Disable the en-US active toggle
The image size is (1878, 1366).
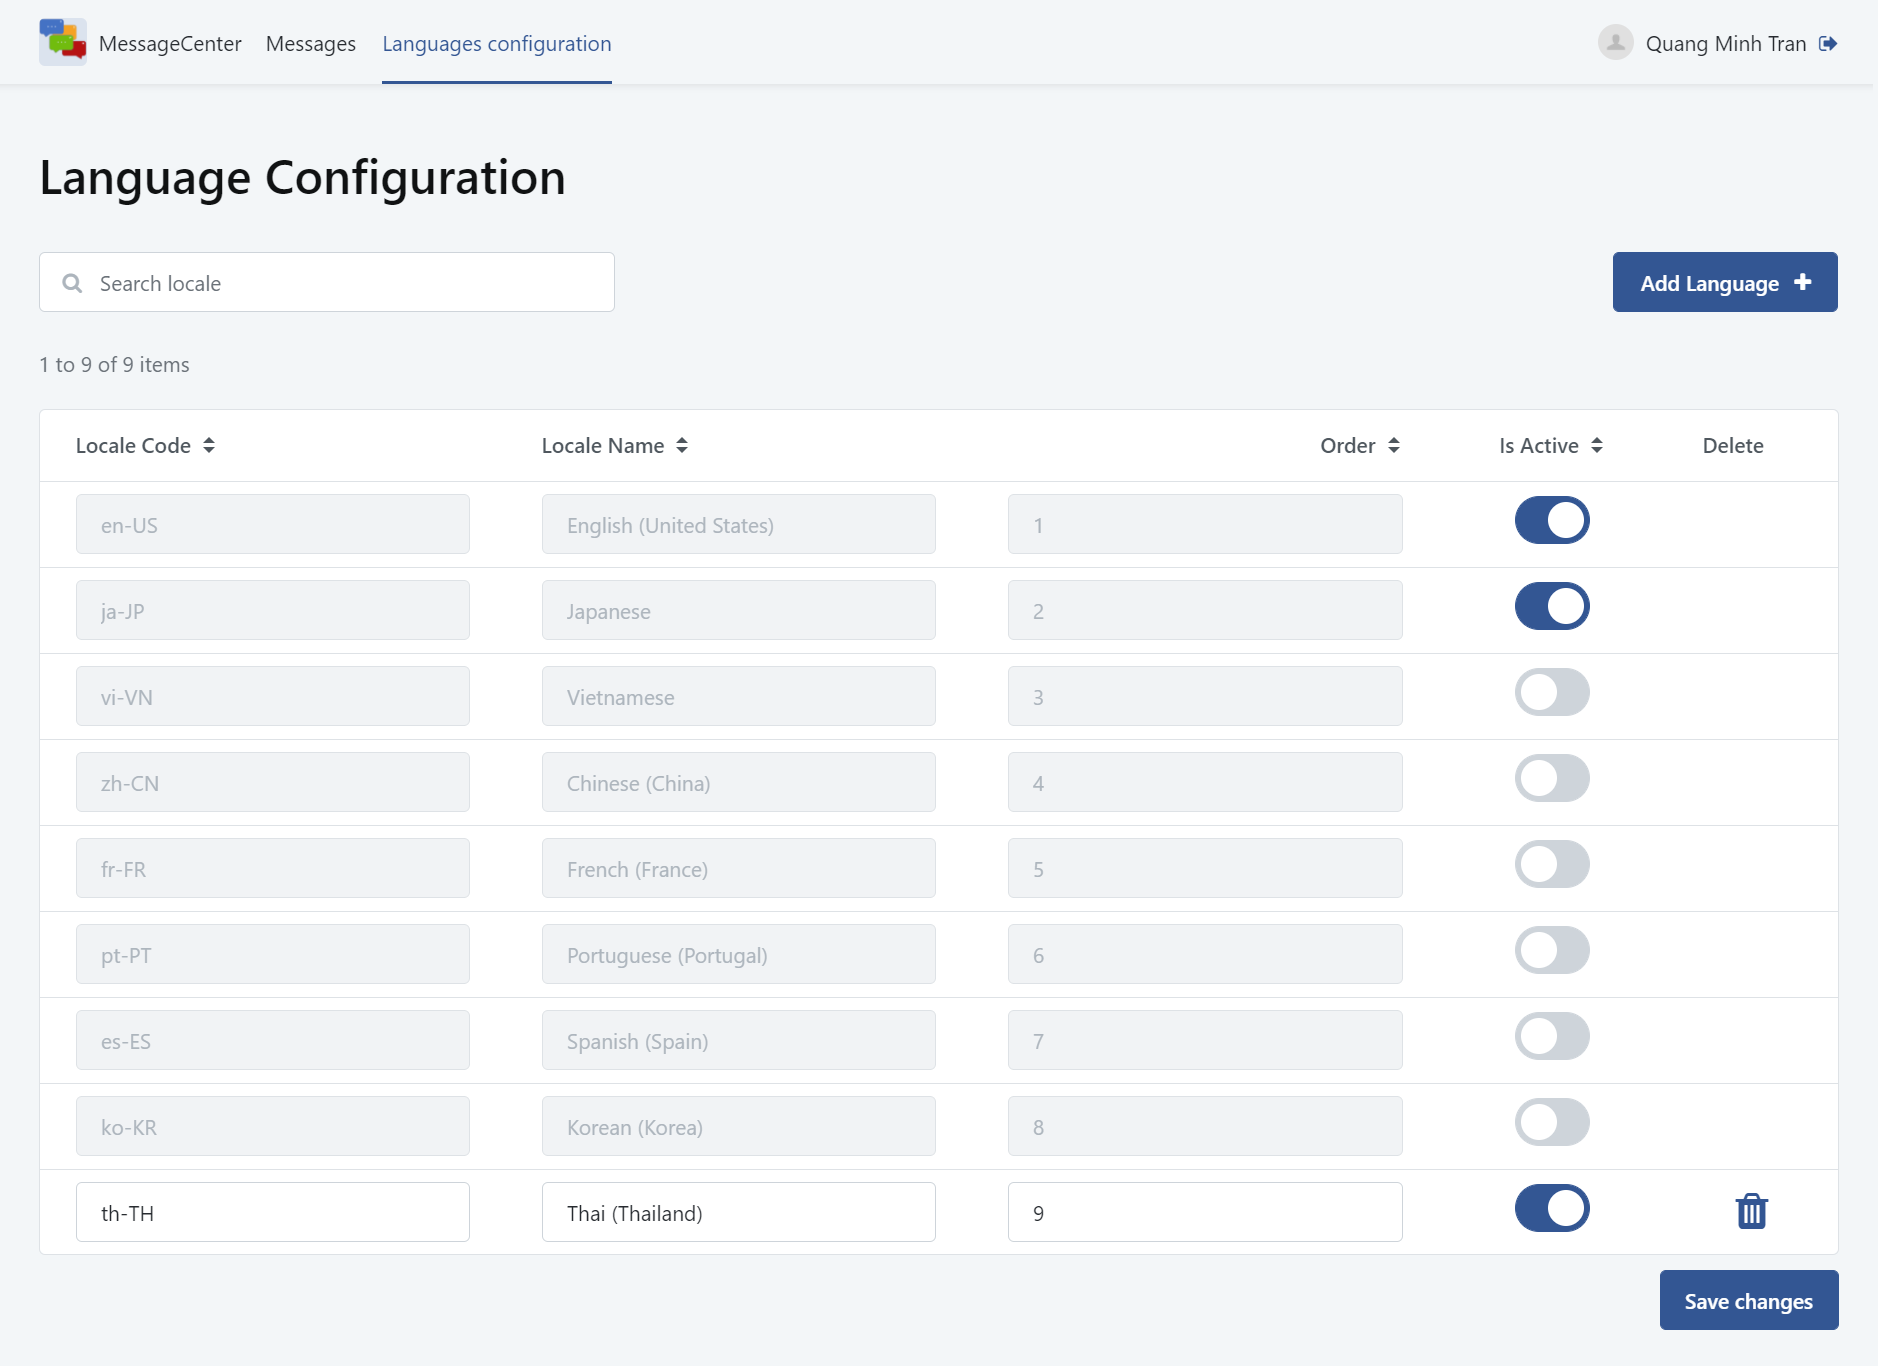(1552, 520)
